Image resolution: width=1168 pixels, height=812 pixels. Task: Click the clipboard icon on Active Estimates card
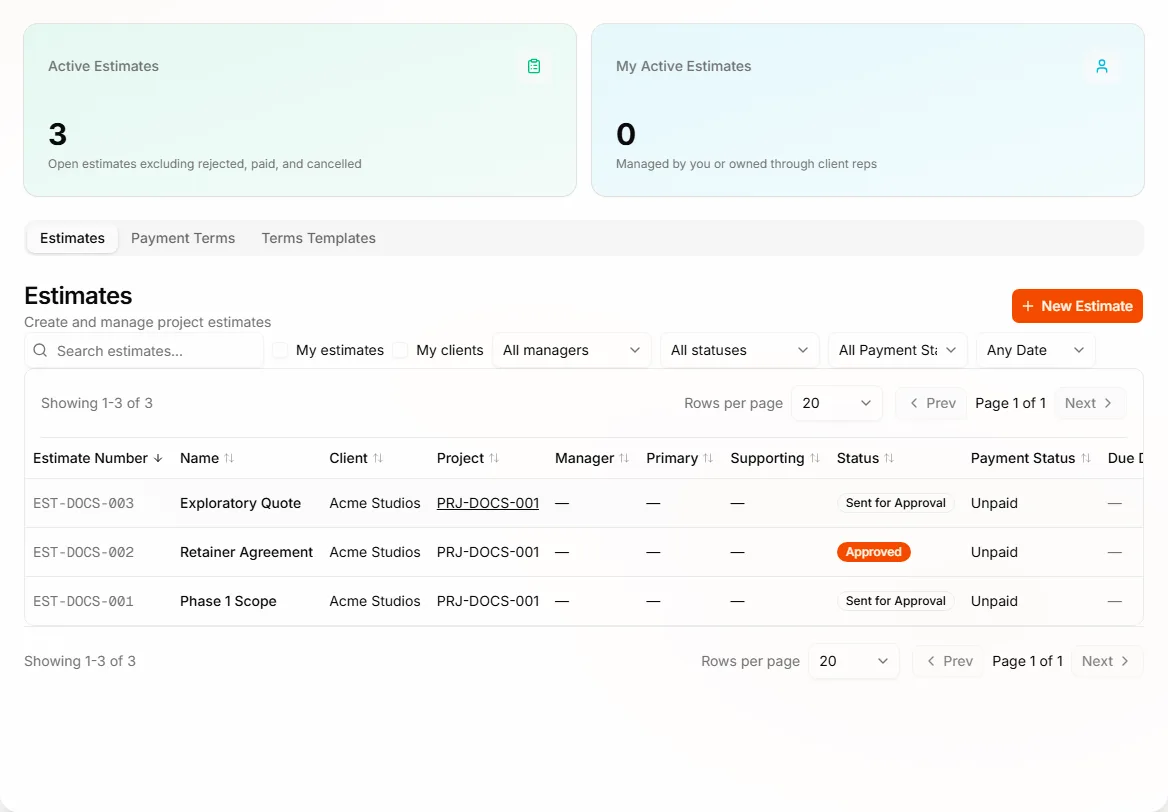point(533,66)
